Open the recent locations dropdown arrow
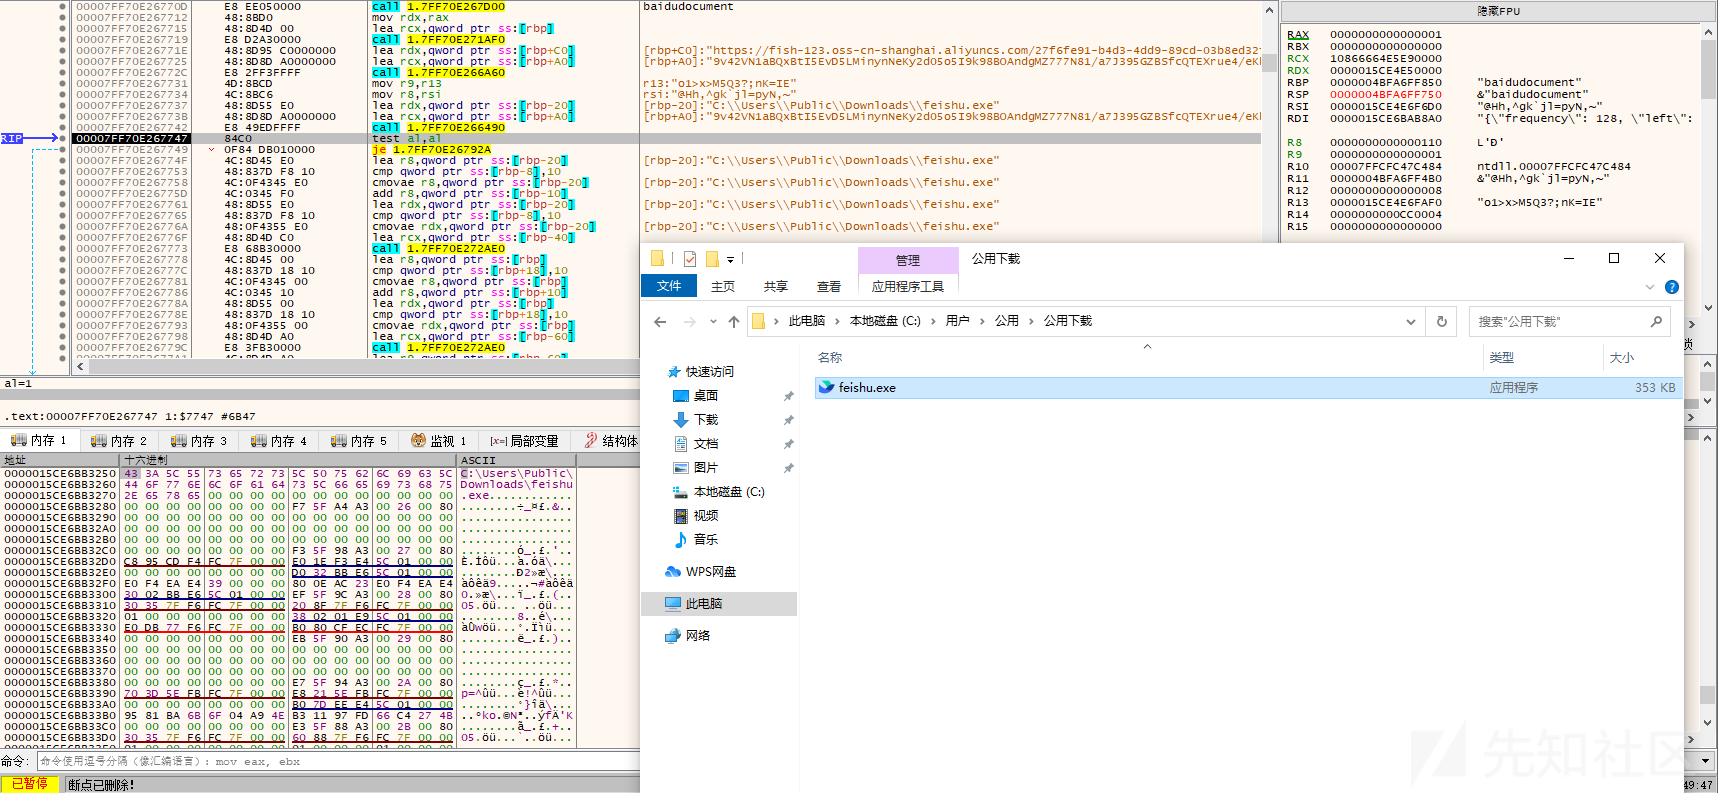Screen dimensions: 1718x793 coord(713,322)
